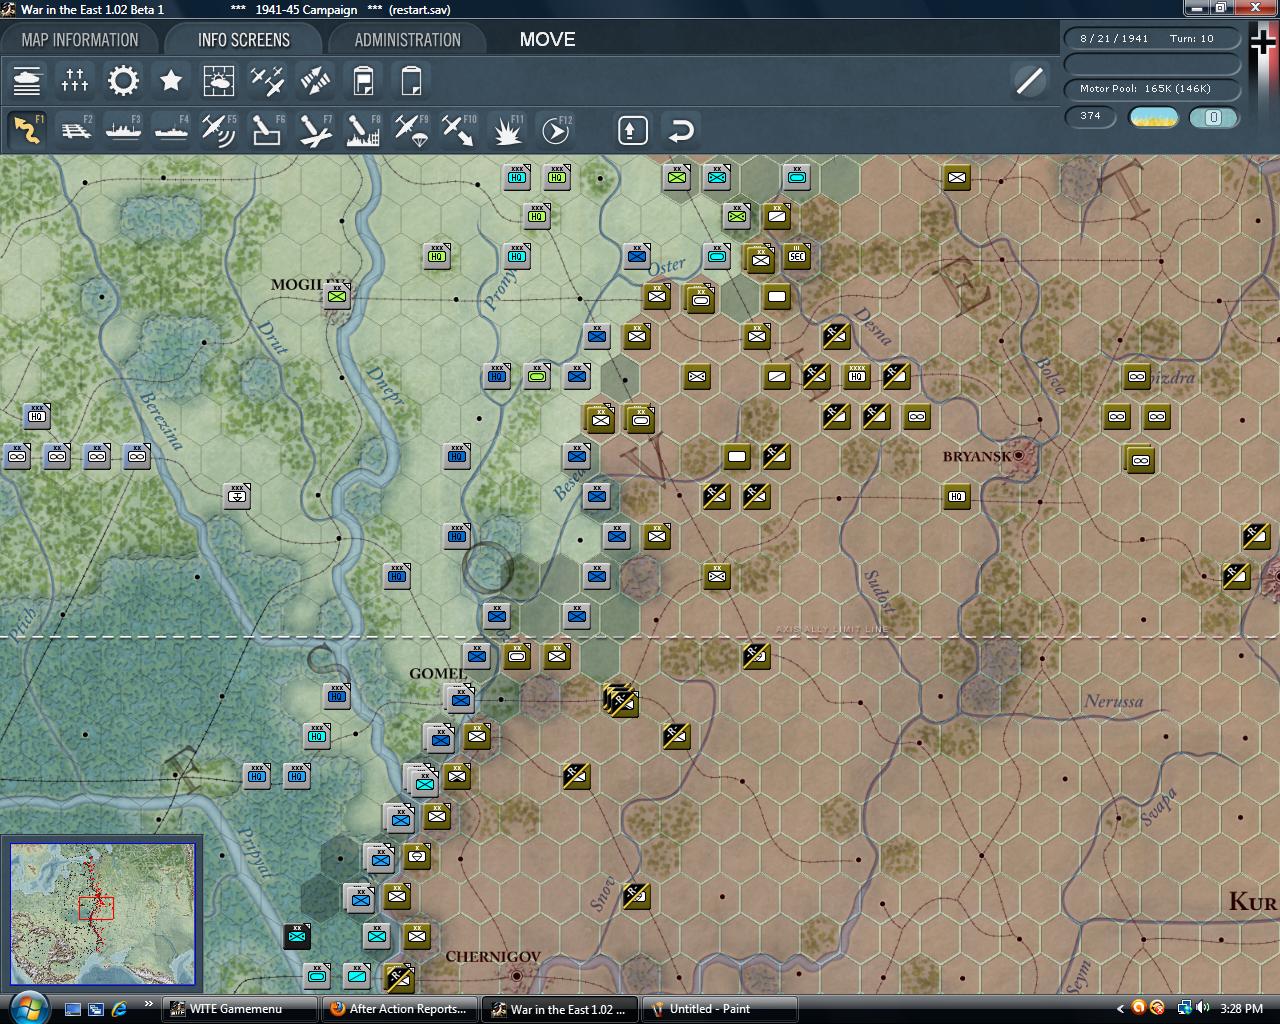Click the volume tray icon
This screenshot has height=1024, width=1280.
1202,1008
